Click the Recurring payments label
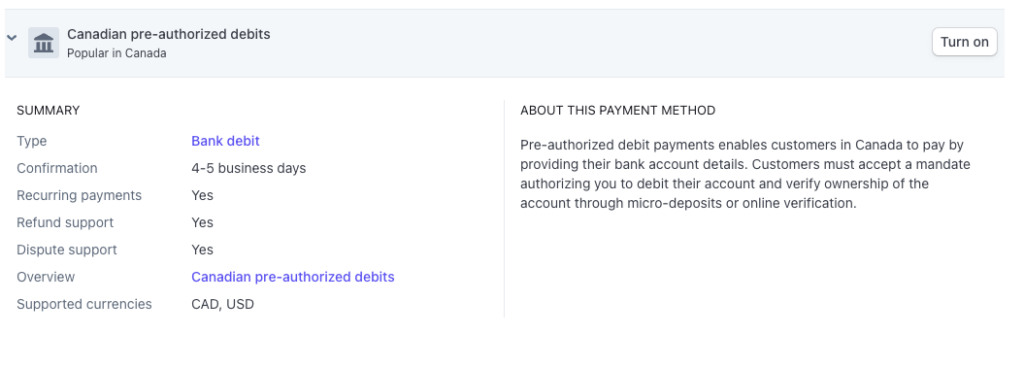 [x=79, y=195]
